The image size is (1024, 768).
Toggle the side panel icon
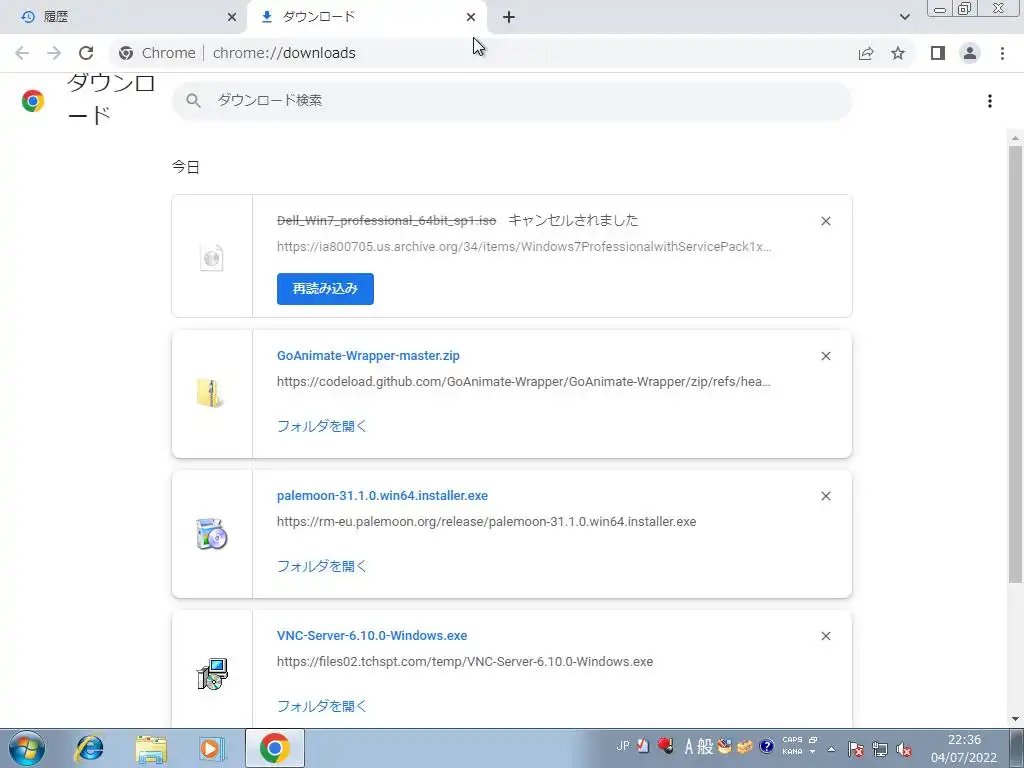[x=938, y=53]
